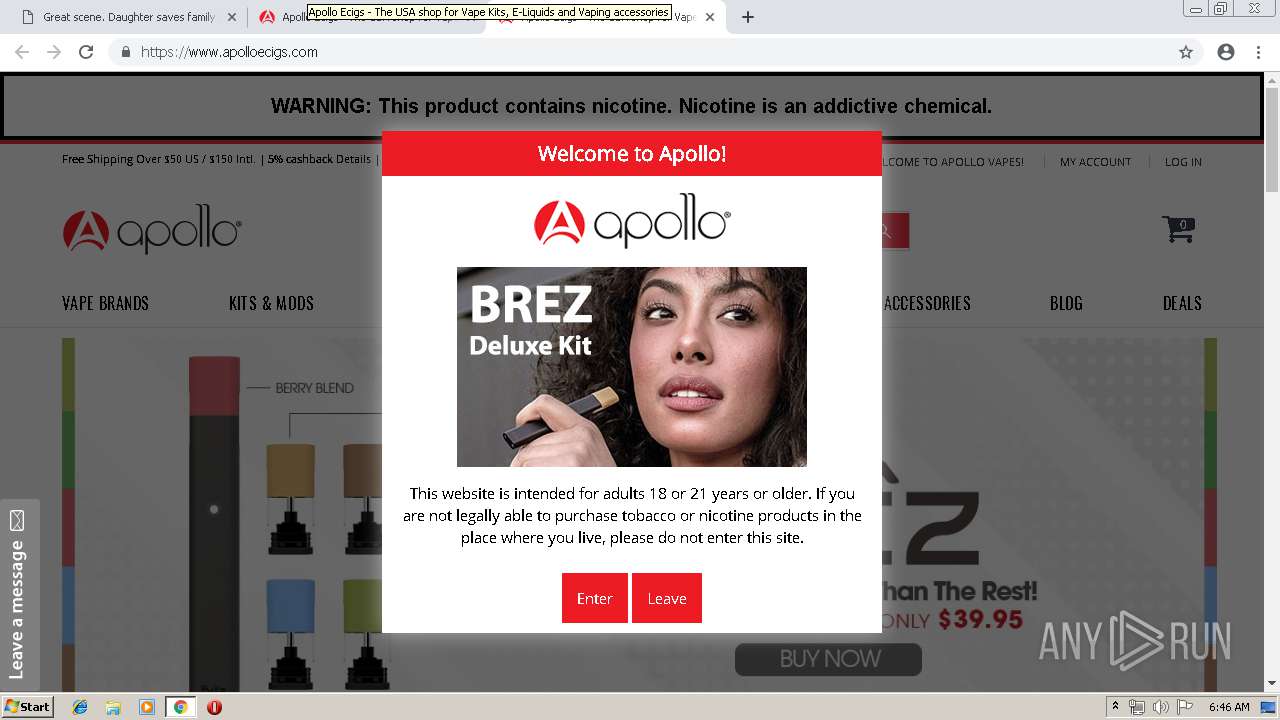Click the BUY NOW button
Screen dimensions: 1280x720
828,659
